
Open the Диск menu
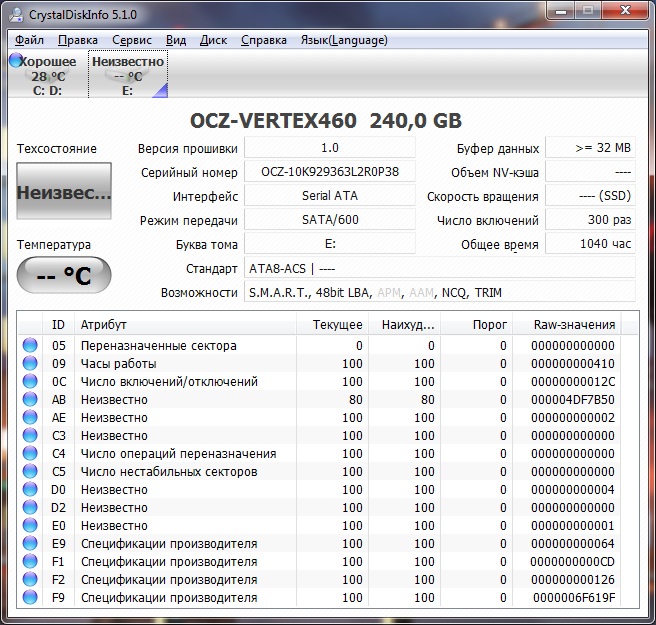tap(213, 40)
